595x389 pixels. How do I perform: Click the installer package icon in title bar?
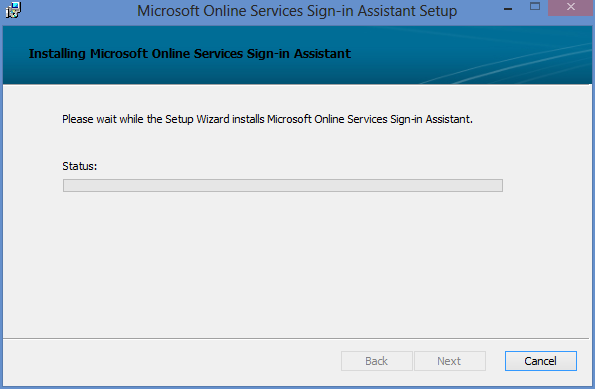13,10
